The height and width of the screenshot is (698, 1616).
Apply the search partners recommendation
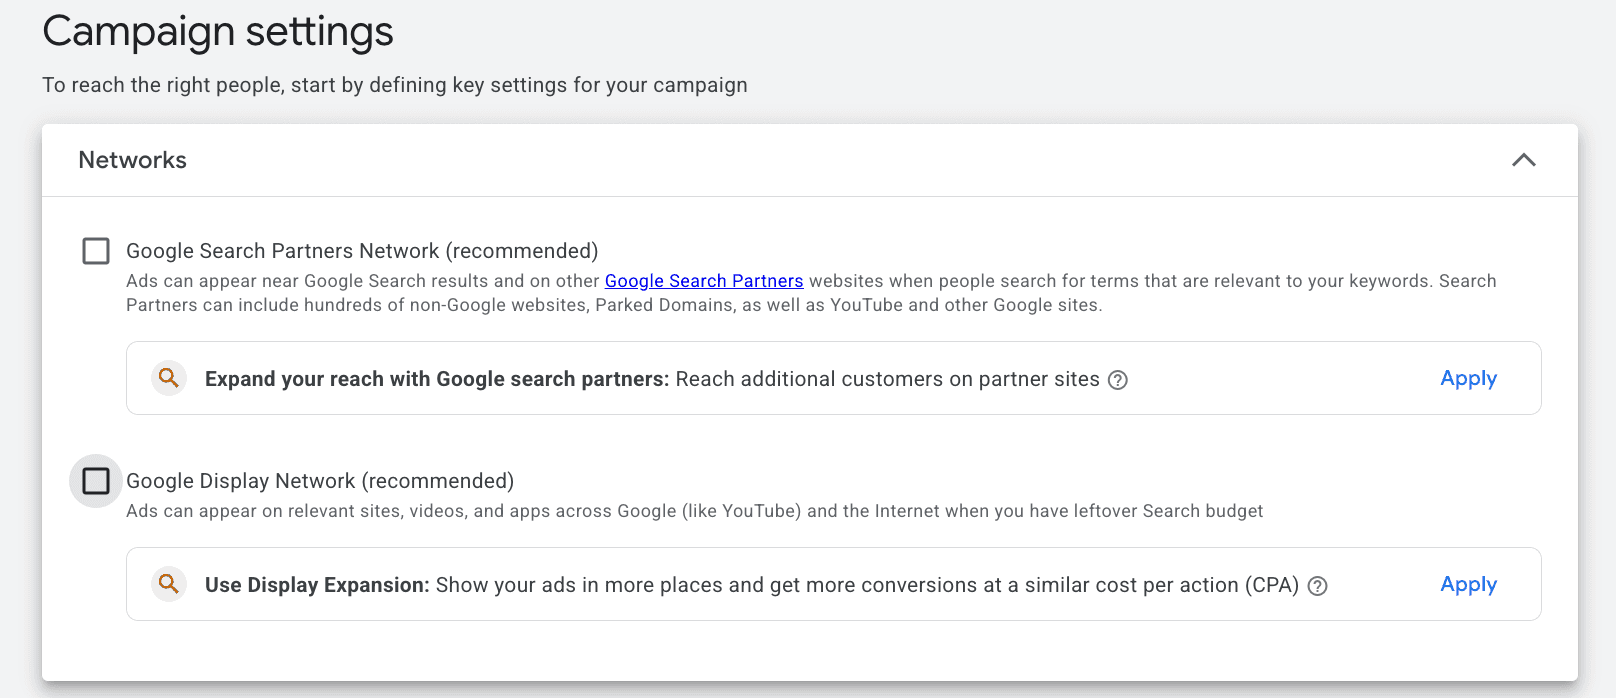[1468, 378]
